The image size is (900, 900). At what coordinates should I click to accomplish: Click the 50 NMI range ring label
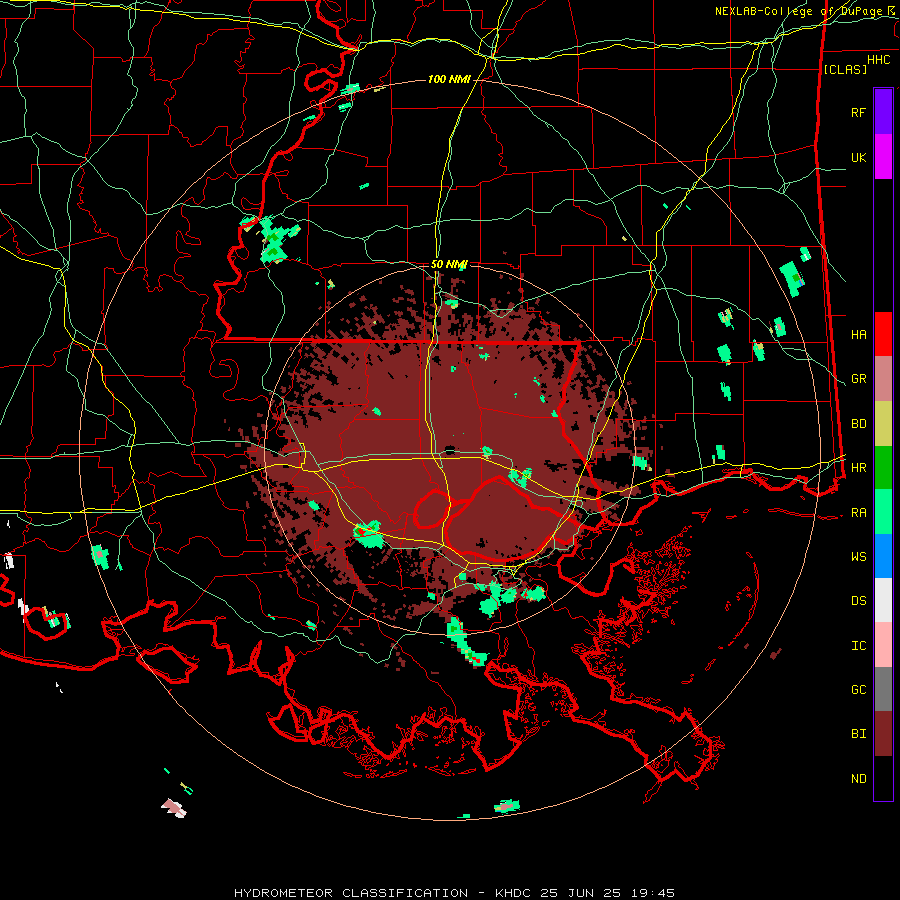(x=449, y=264)
